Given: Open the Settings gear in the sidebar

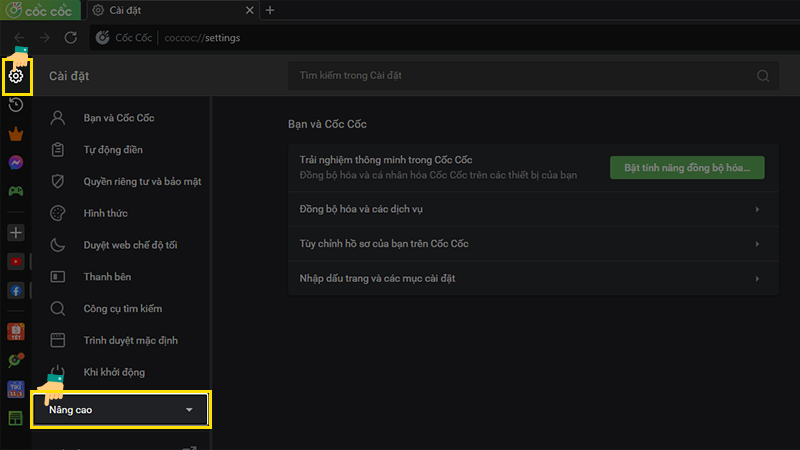Looking at the screenshot, I should pyautogui.click(x=16, y=76).
